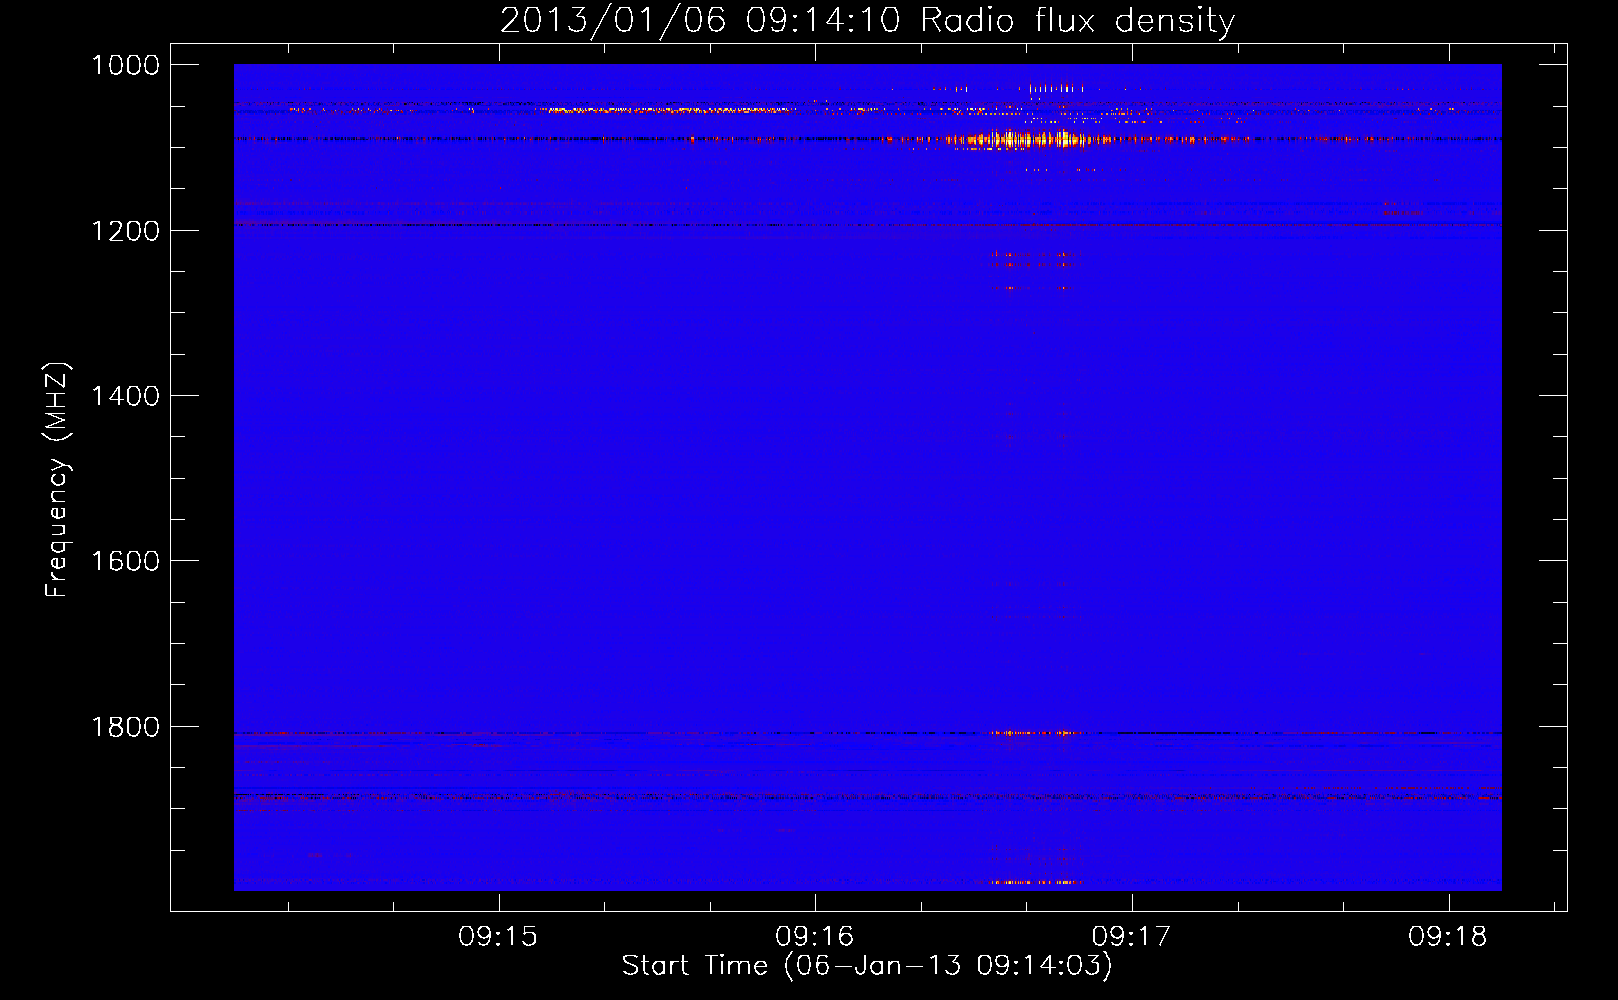Click the bright yellow radio burst near 1090 MHz

click(1030, 139)
